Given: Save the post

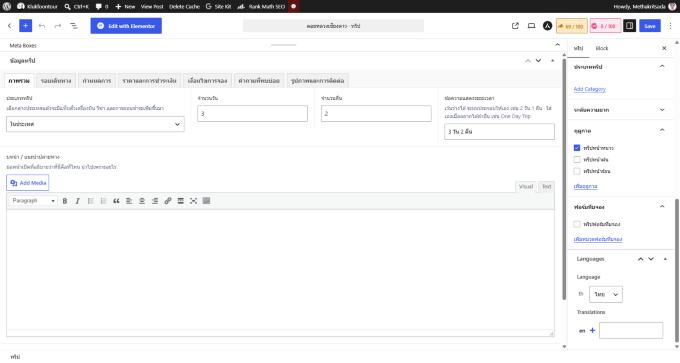Looking at the screenshot, I should [x=650, y=26].
